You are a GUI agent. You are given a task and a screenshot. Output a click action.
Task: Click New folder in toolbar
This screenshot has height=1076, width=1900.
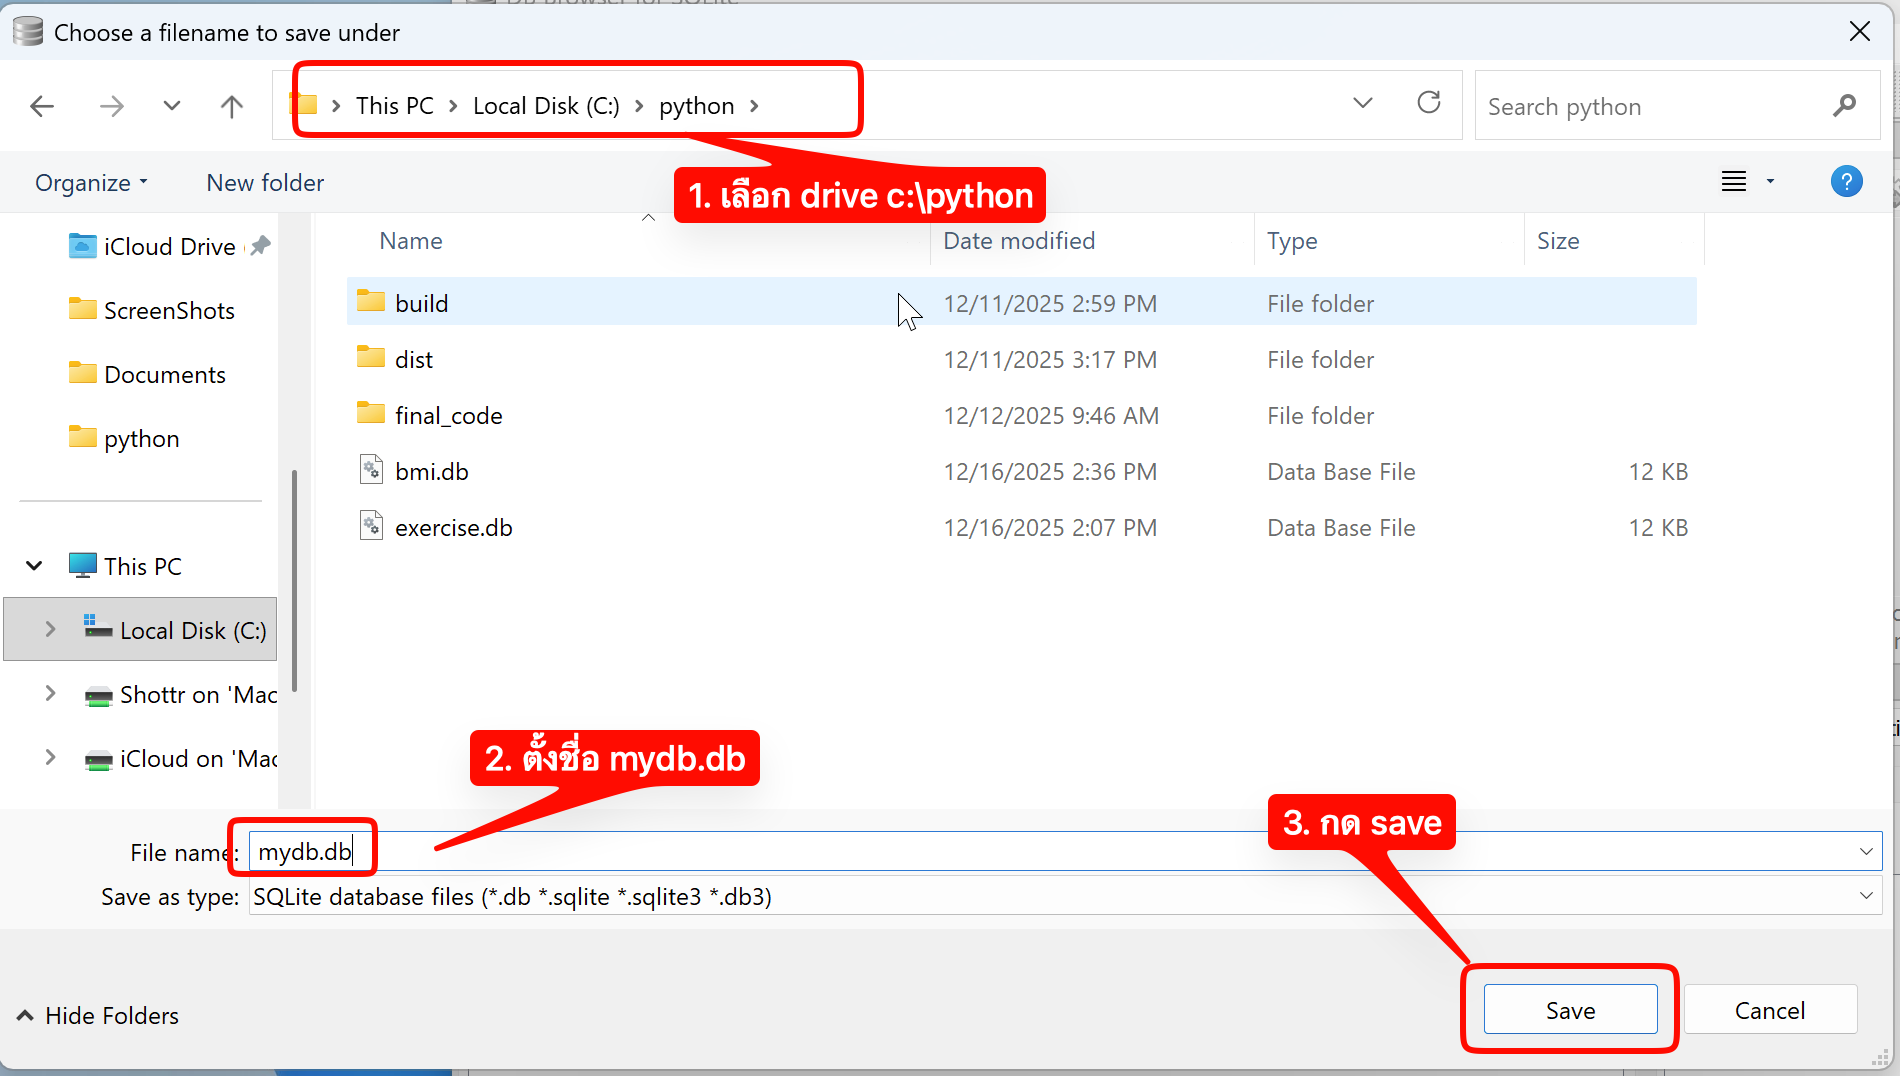[265, 183]
